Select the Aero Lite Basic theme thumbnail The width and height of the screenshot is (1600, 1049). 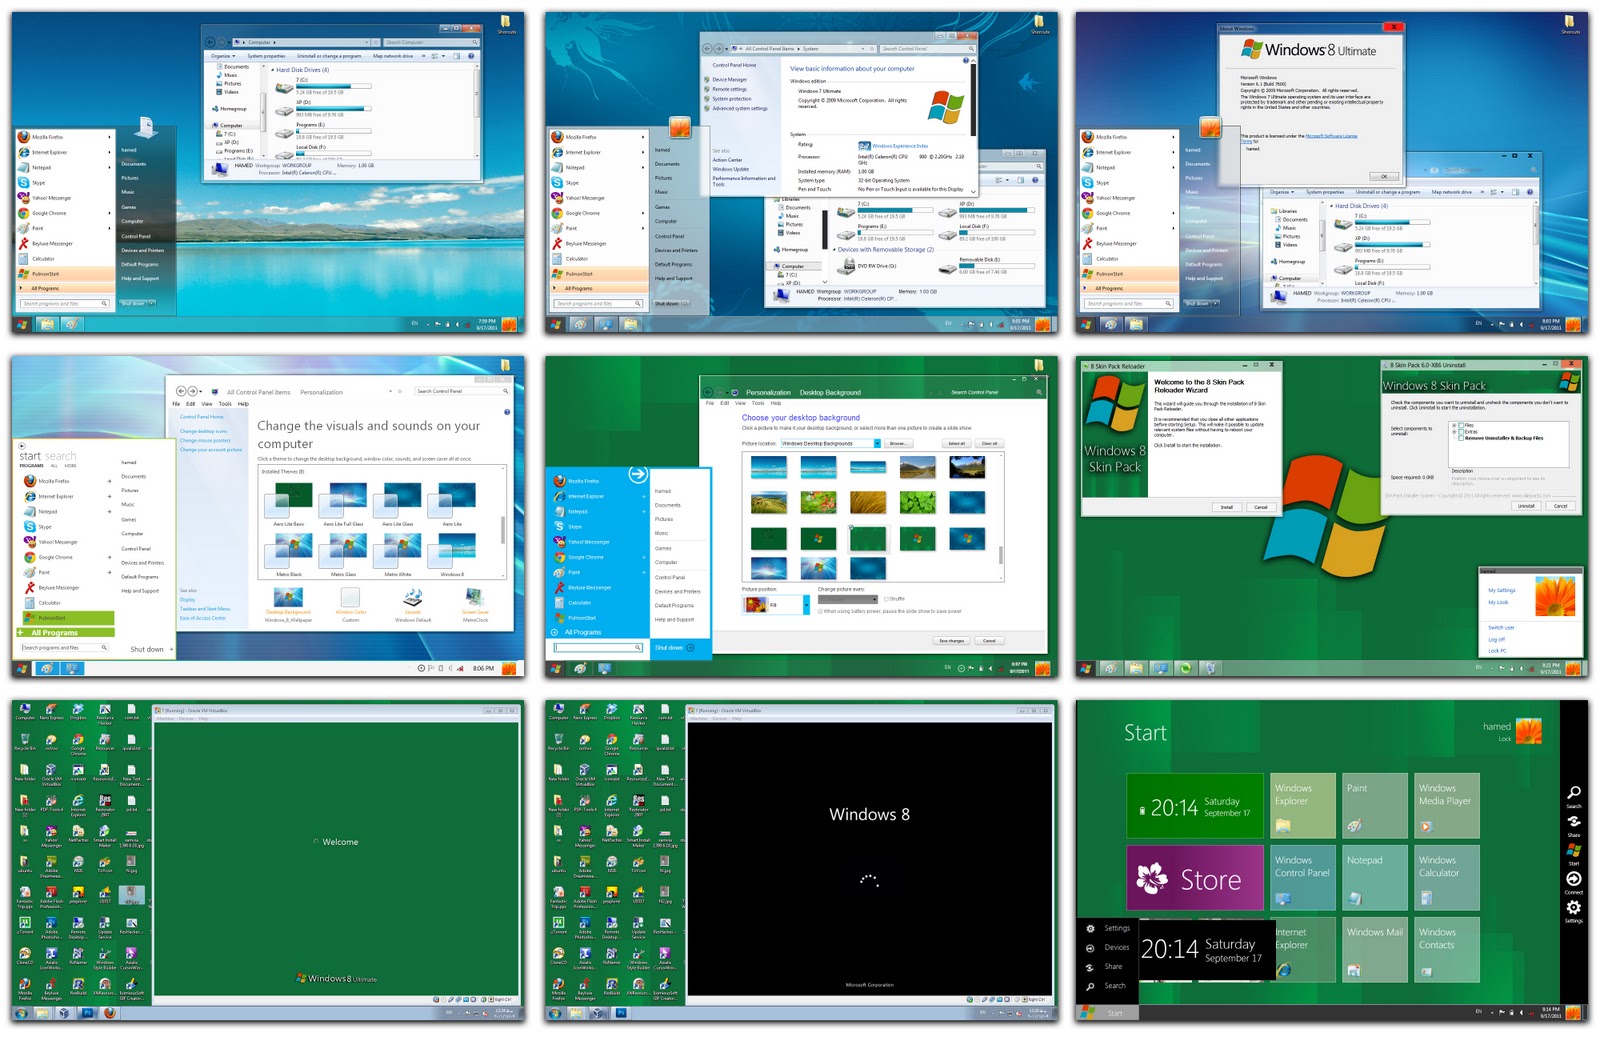coord(289,499)
